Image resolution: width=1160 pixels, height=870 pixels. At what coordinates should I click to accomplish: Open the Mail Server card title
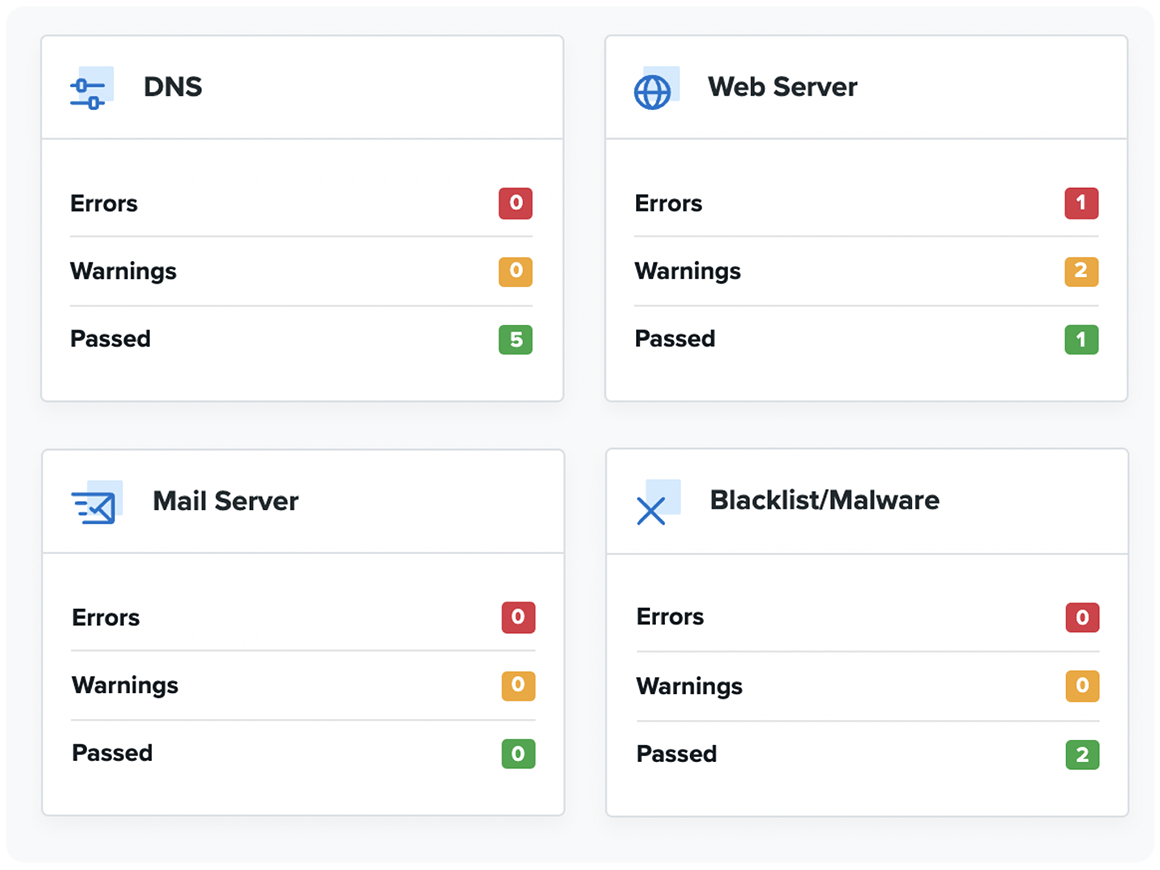coord(226,501)
